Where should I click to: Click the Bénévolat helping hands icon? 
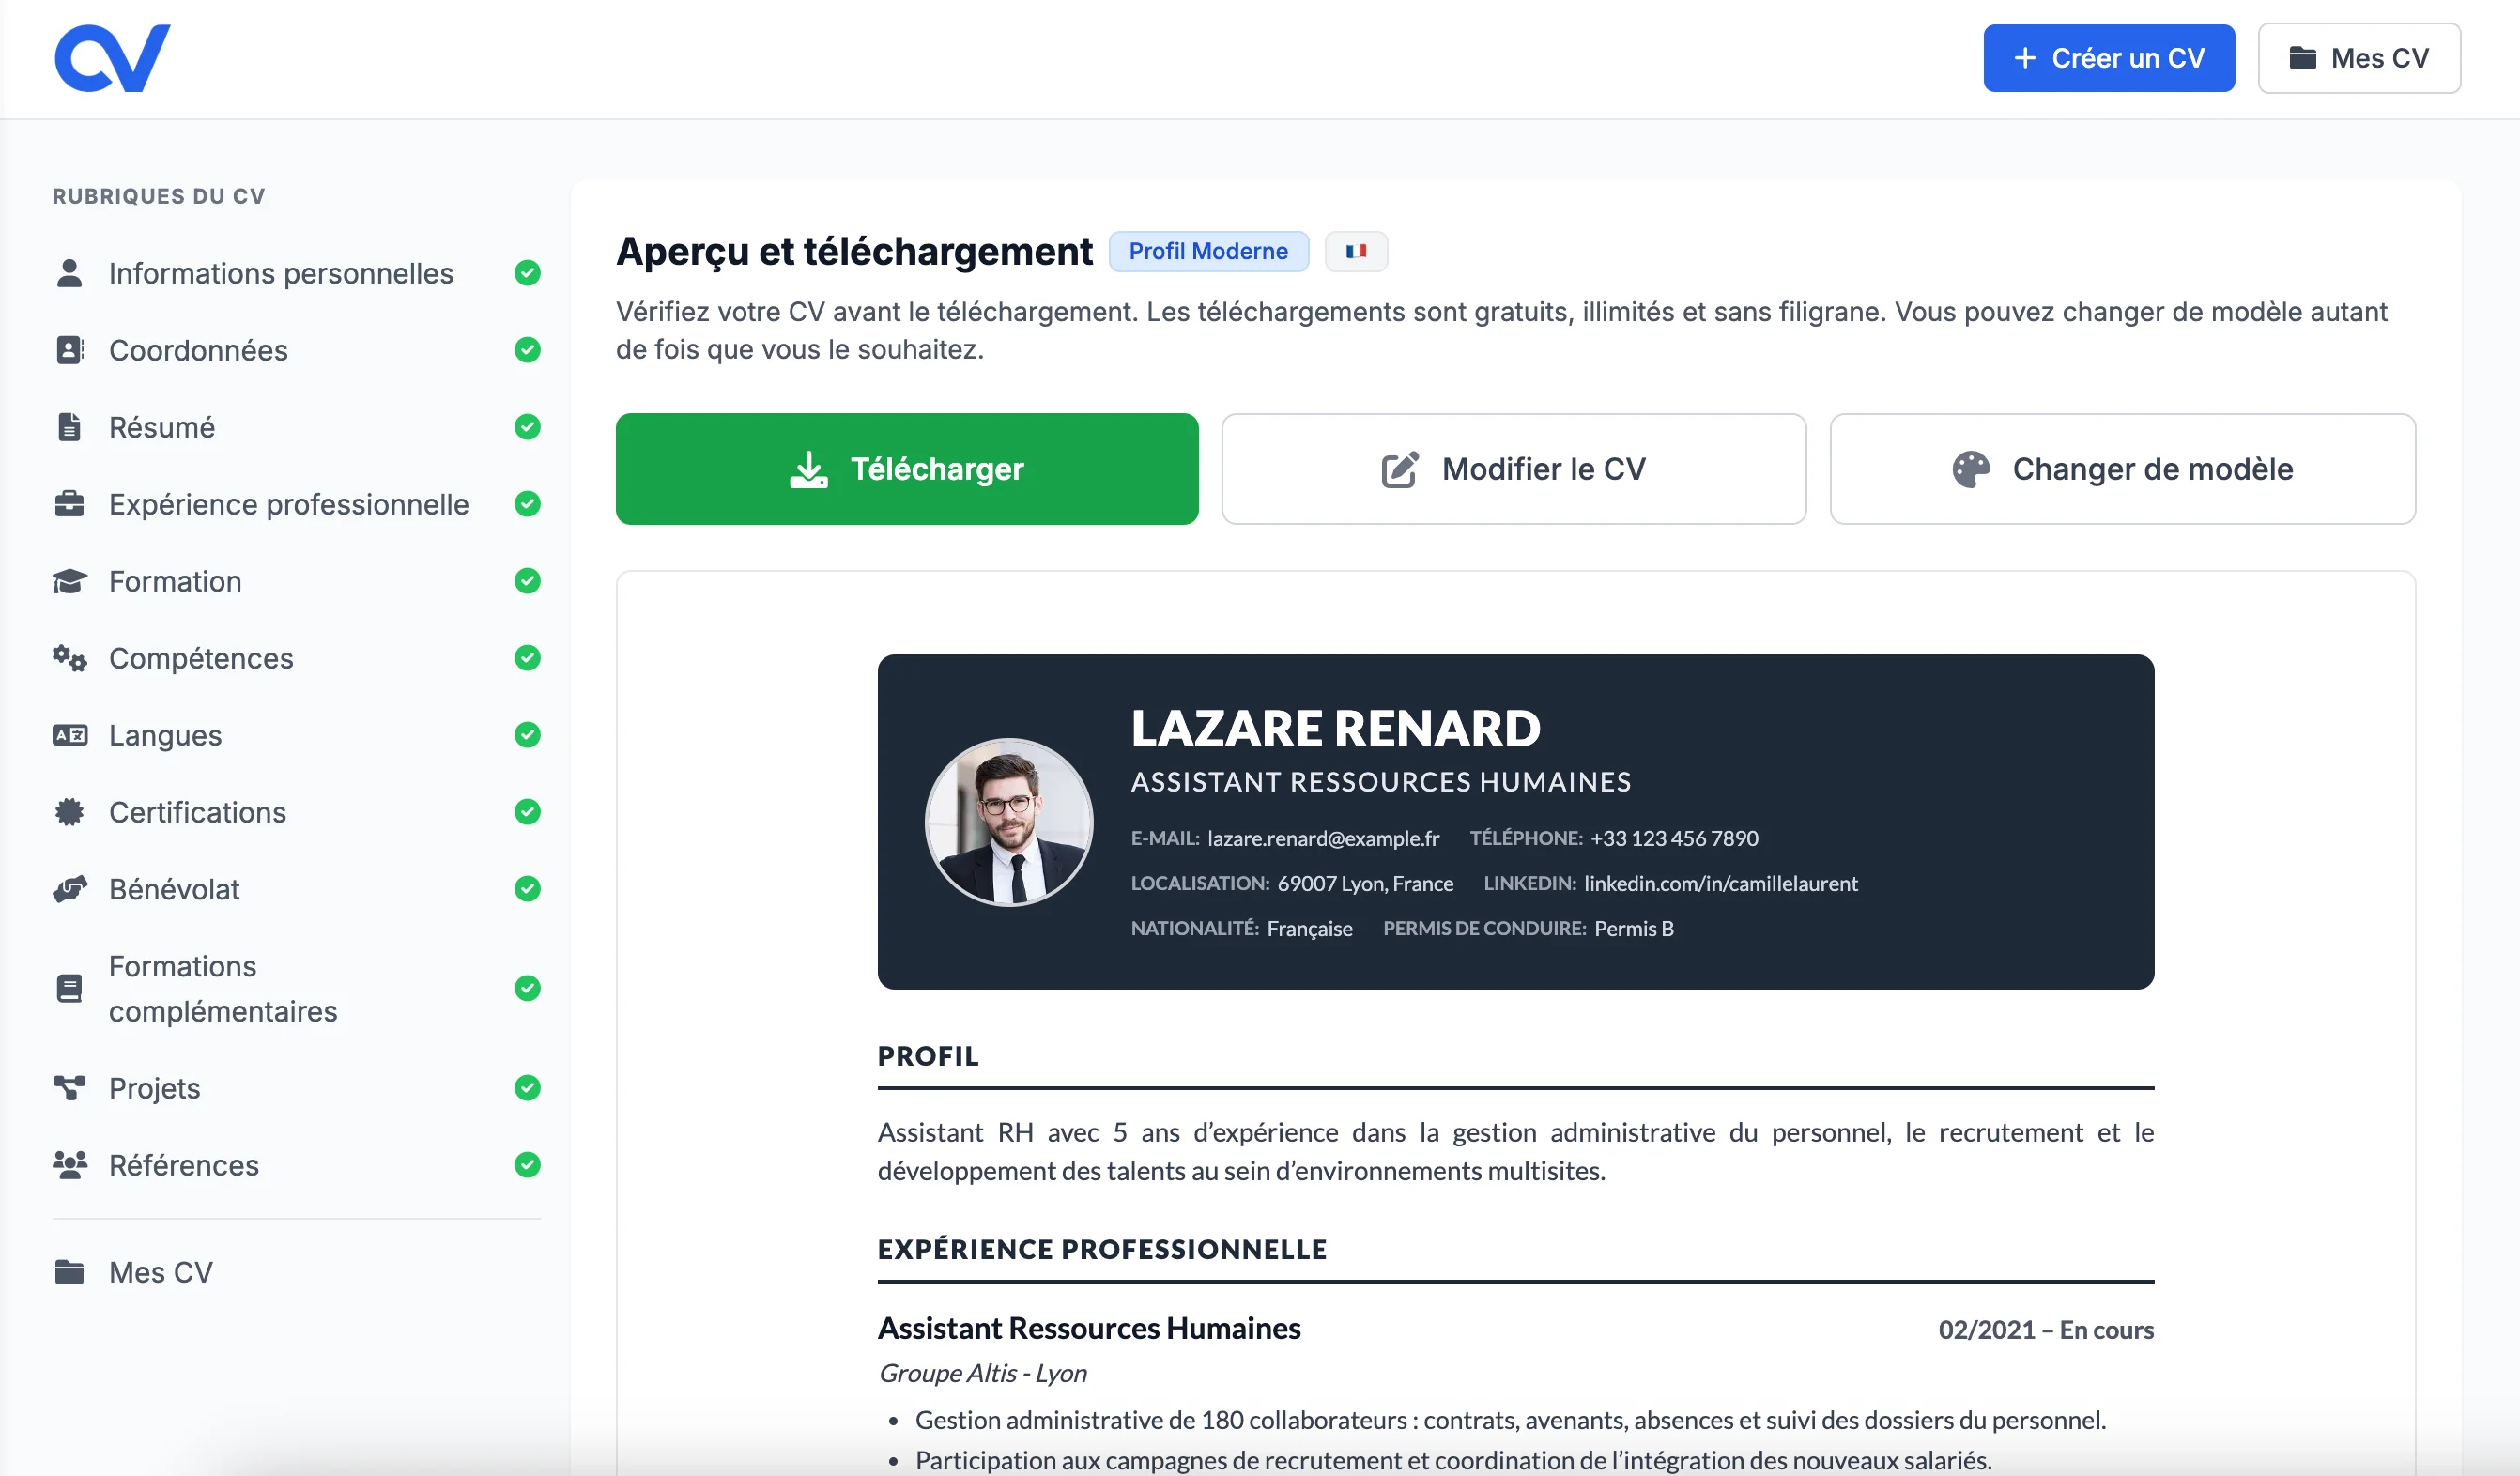pyautogui.click(x=69, y=889)
